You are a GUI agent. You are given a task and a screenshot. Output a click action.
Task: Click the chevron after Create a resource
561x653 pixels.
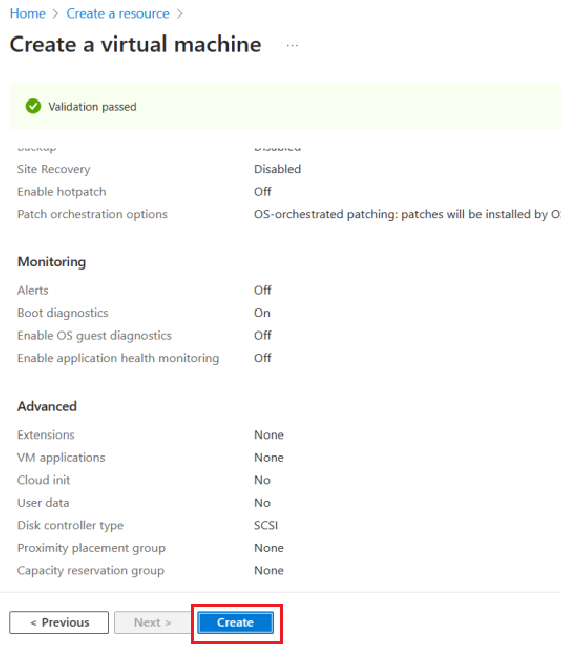tap(180, 14)
